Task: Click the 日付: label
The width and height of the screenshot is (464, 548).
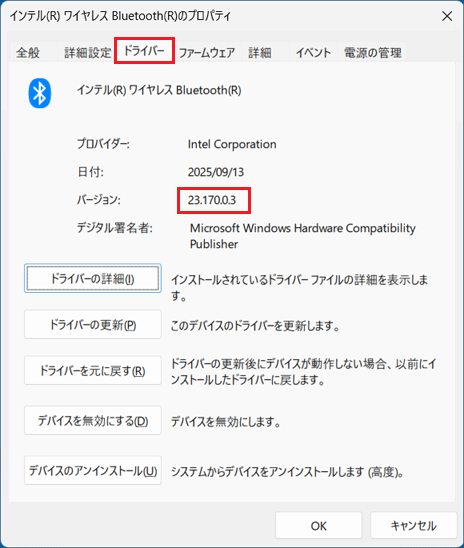Action: pyautogui.click(x=90, y=172)
